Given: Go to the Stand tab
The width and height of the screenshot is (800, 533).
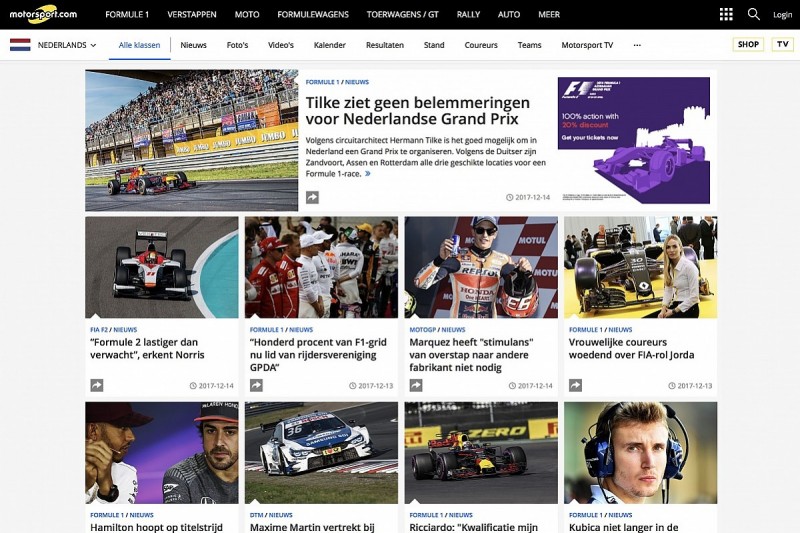Looking at the screenshot, I should pyautogui.click(x=434, y=45).
